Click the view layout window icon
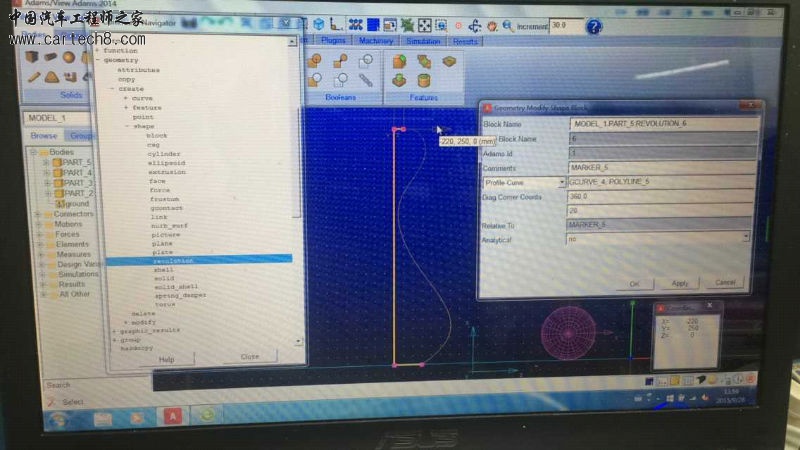The height and width of the screenshot is (450, 800). tap(390, 24)
